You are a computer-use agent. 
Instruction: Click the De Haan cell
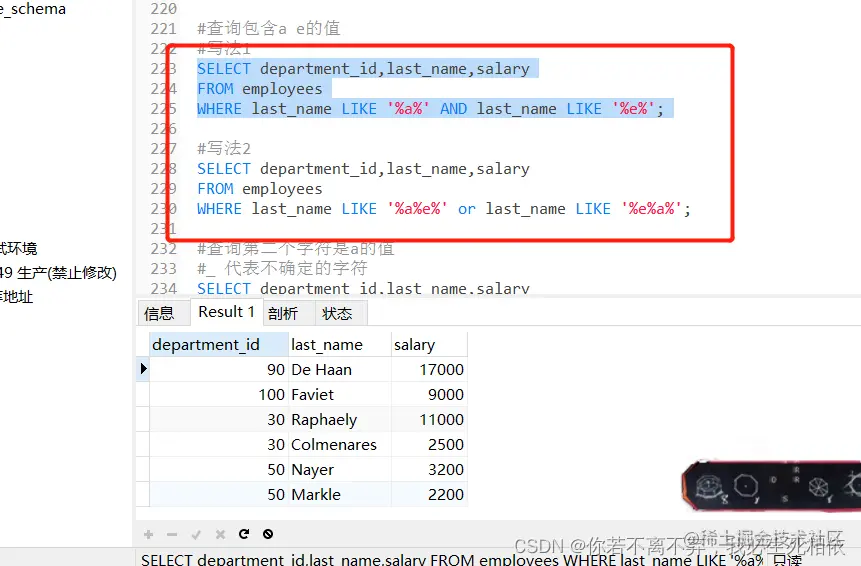[339, 369]
